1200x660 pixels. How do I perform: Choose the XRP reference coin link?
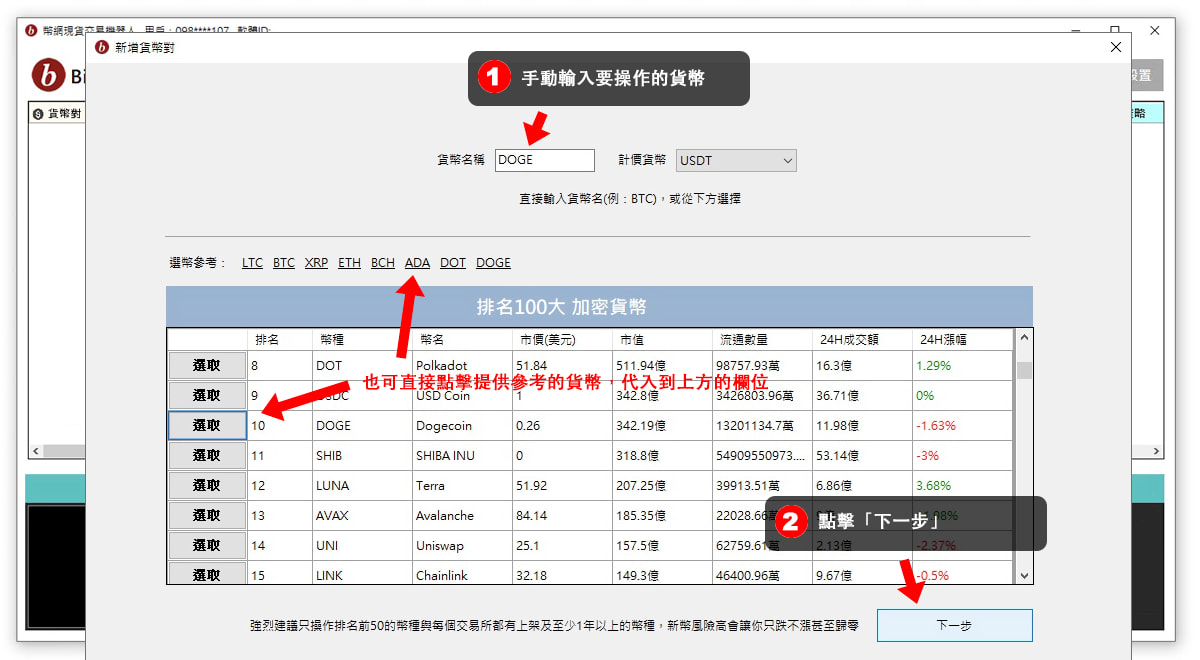[316, 263]
